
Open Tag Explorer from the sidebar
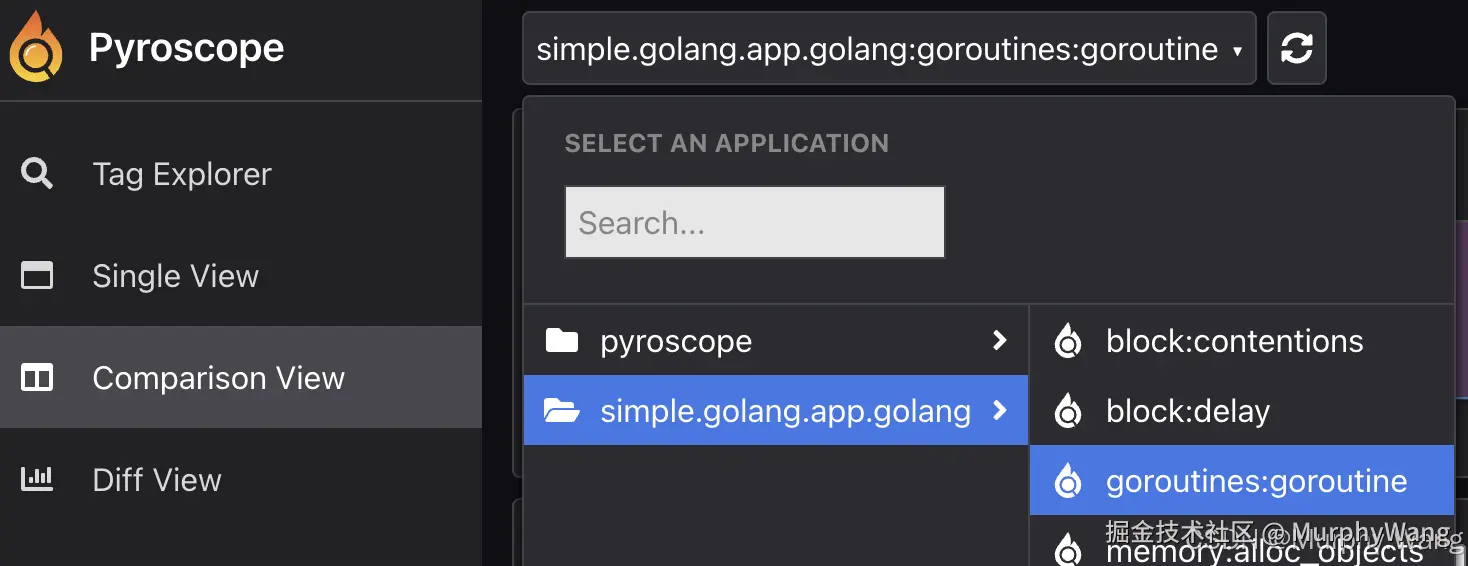click(181, 174)
